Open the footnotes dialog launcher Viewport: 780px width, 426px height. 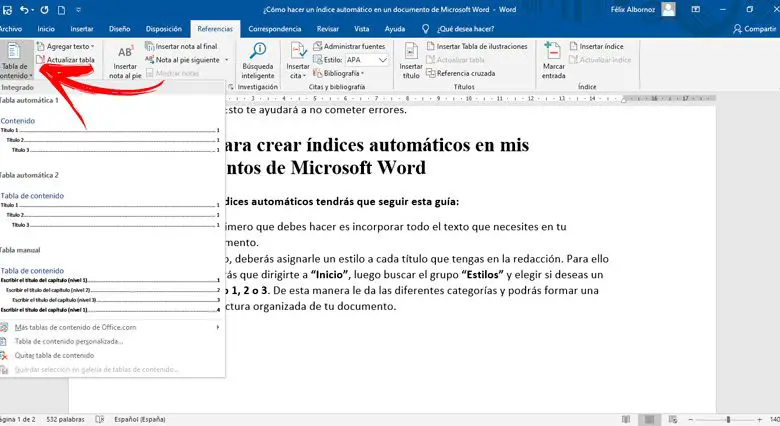point(231,87)
